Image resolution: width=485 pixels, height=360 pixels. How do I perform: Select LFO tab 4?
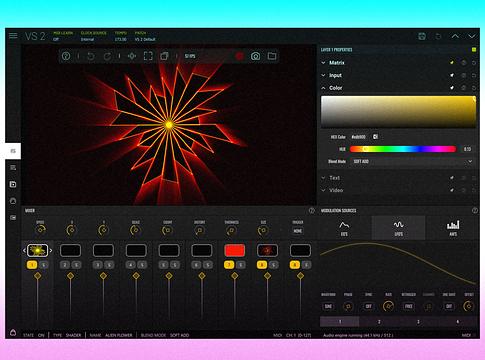click(x=458, y=322)
